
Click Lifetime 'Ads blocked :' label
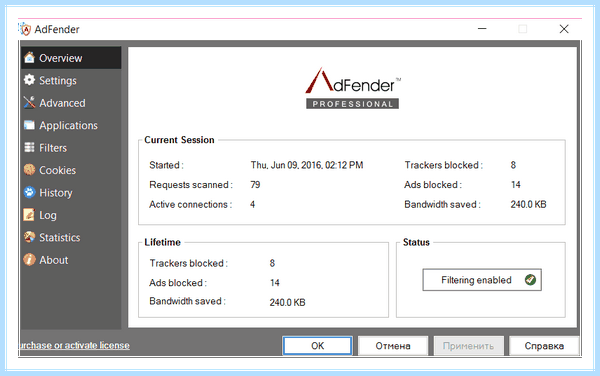tap(178, 283)
